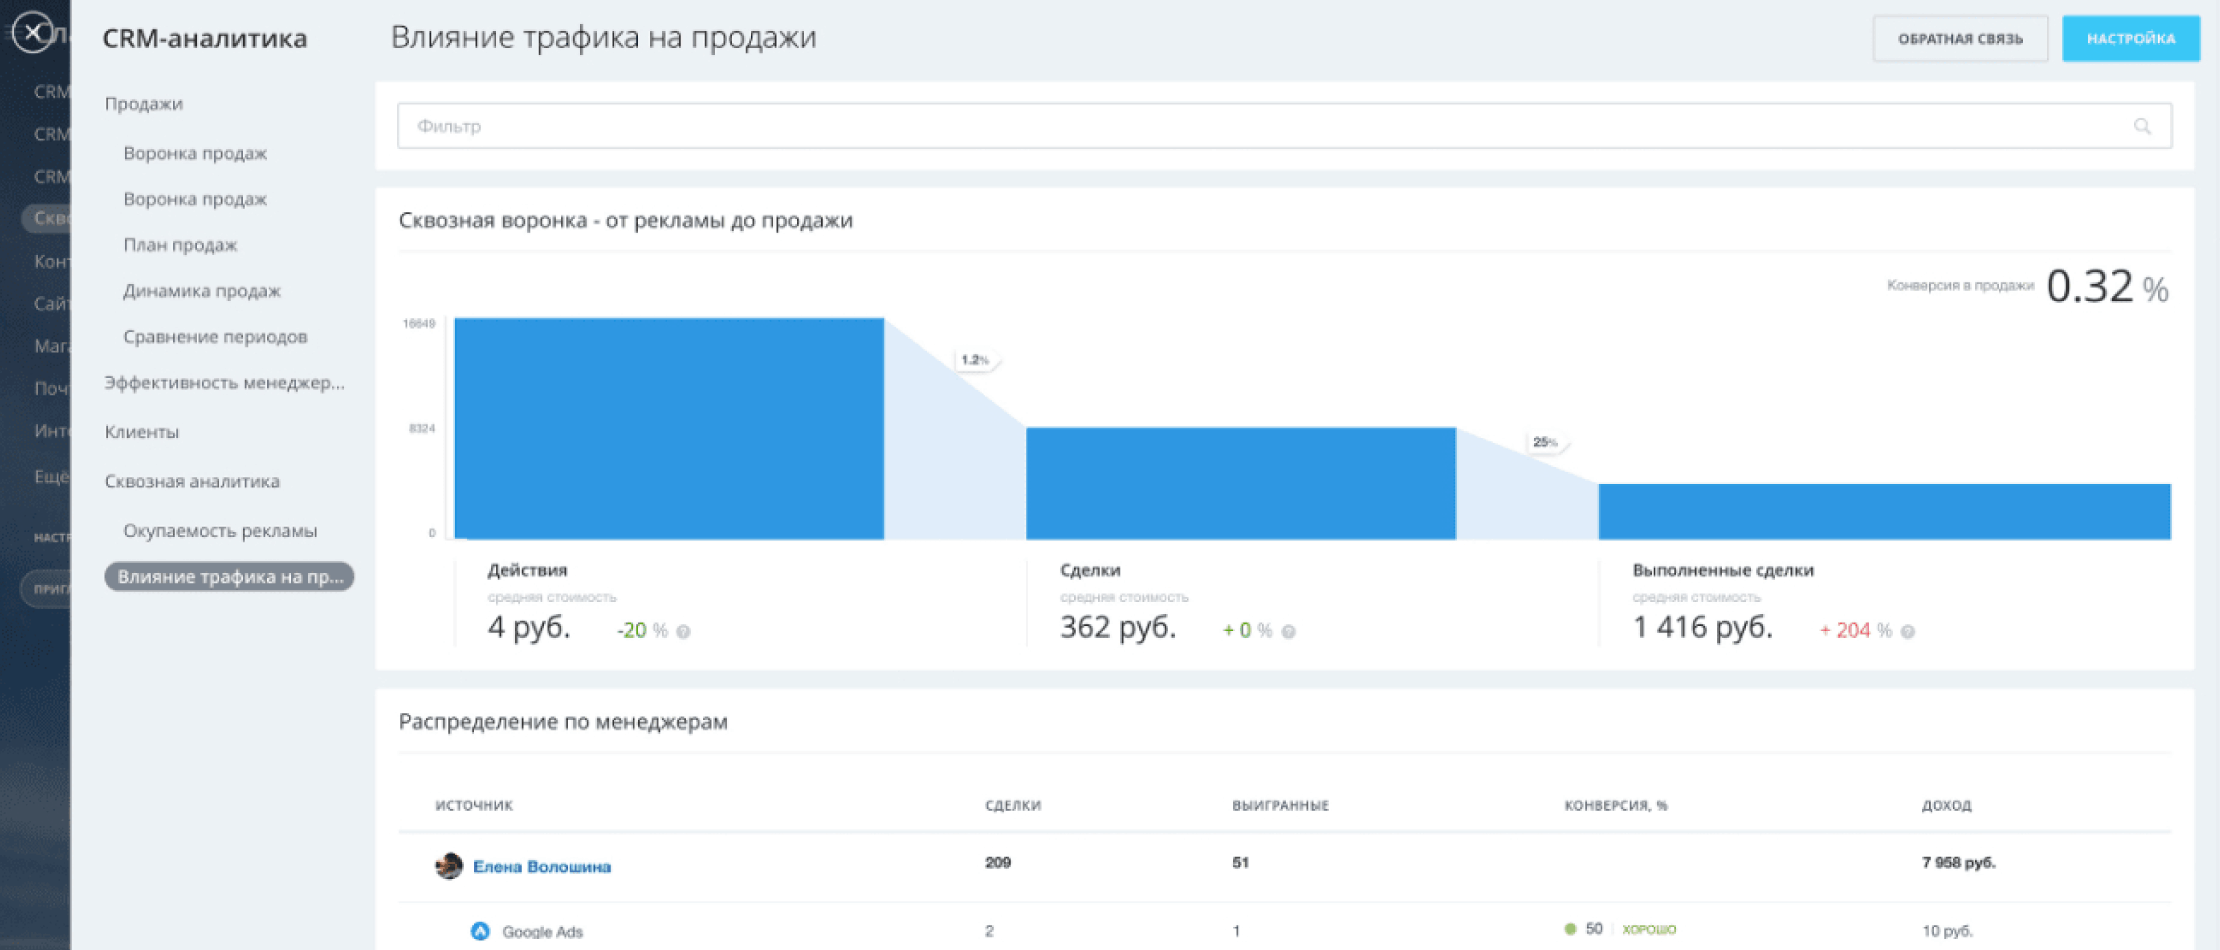Expand the Продажи section in sidebar
This screenshot has height=950, width=2220.
(x=144, y=104)
